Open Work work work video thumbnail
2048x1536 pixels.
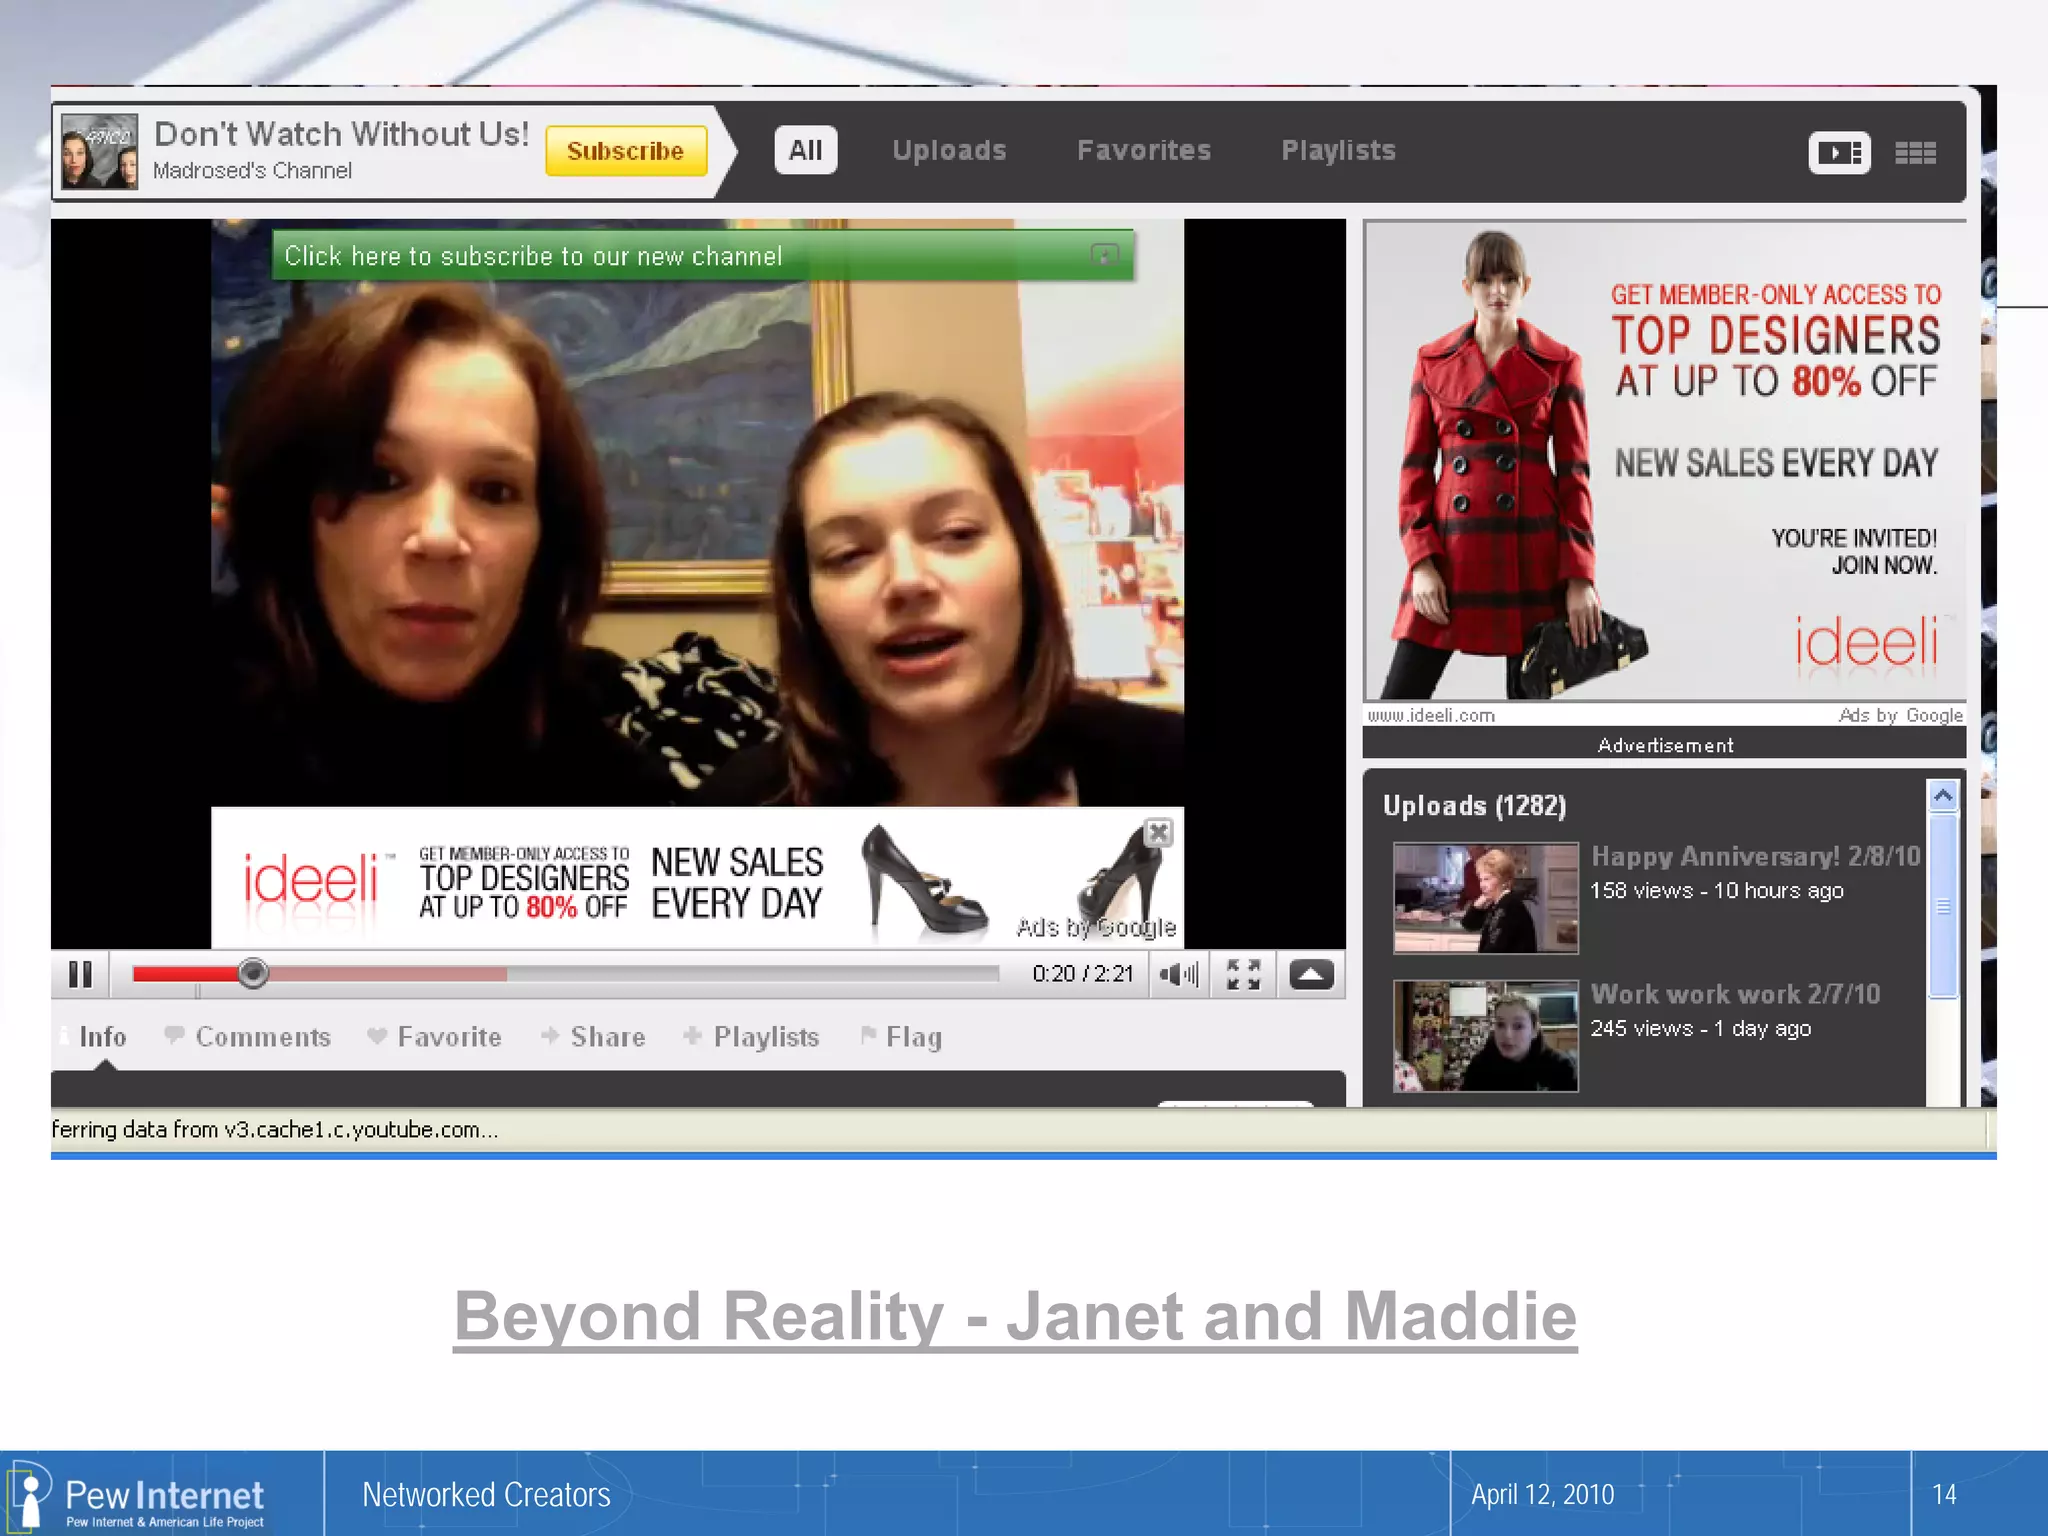(x=1486, y=1036)
